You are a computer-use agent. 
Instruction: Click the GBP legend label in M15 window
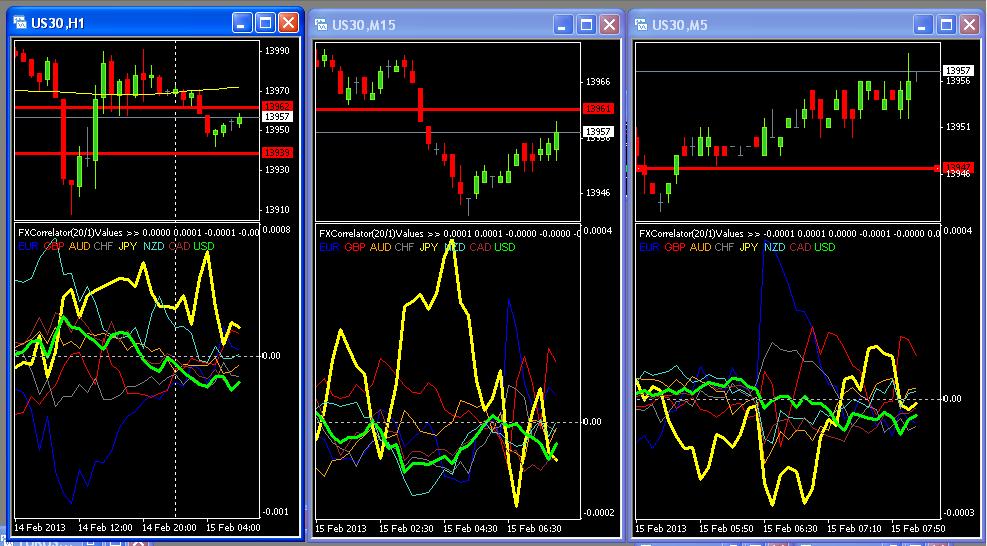click(355, 247)
